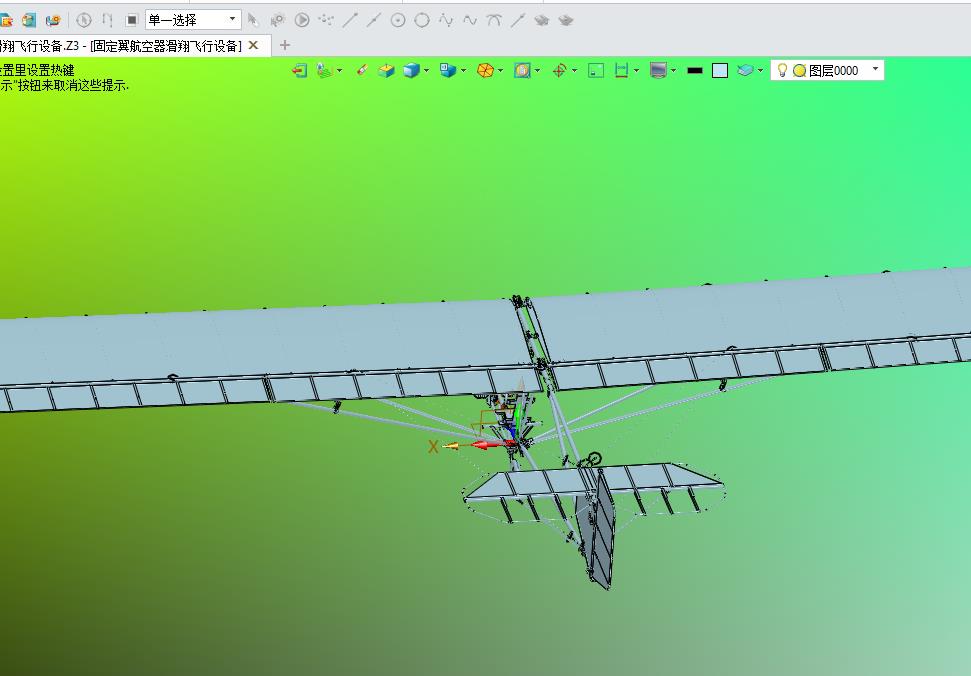The width and height of the screenshot is (971, 676).
Task: Expand the green terrain grid dropdown arrow
Action: pos(339,71)
